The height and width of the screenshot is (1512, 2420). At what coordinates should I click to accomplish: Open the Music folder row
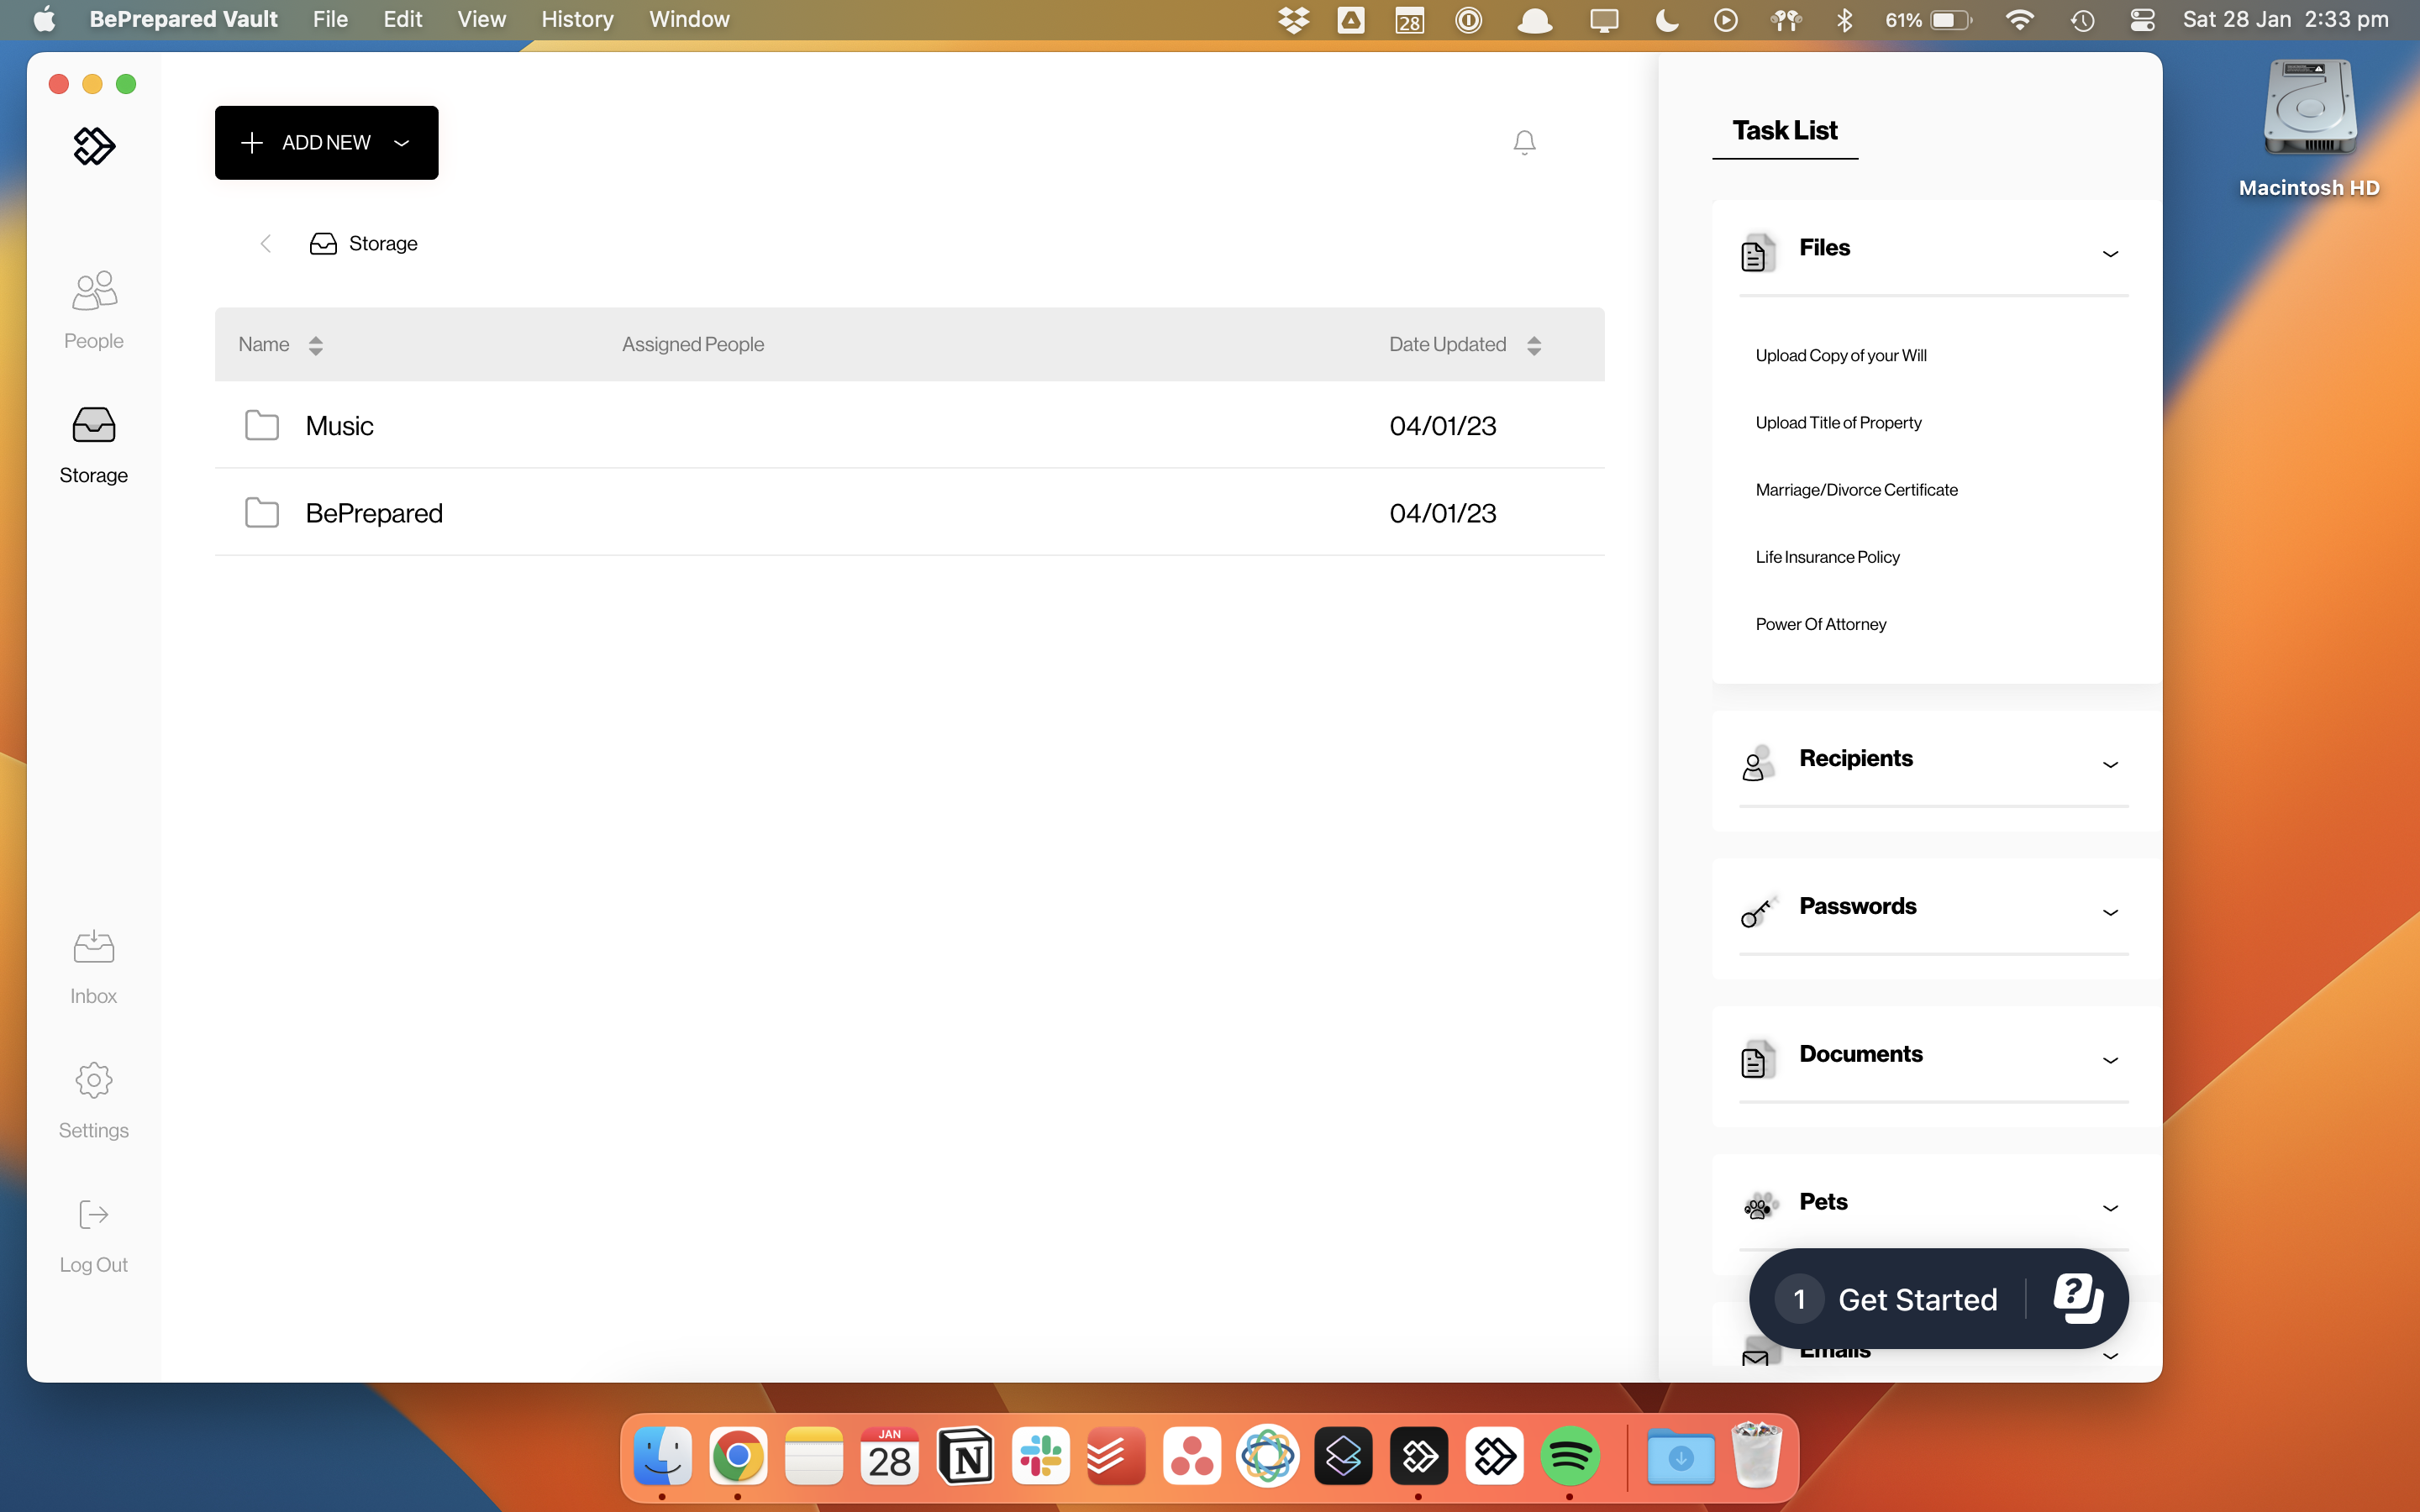point(340,426)
